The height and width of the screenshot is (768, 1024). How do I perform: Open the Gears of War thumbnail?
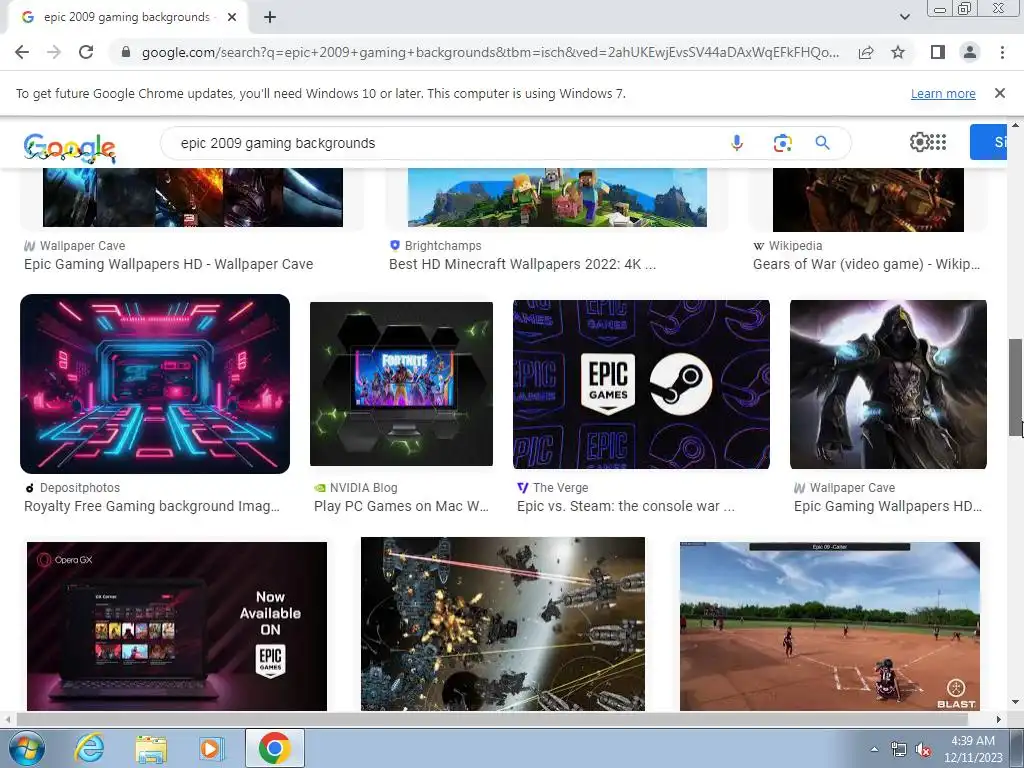pos(868,199)
